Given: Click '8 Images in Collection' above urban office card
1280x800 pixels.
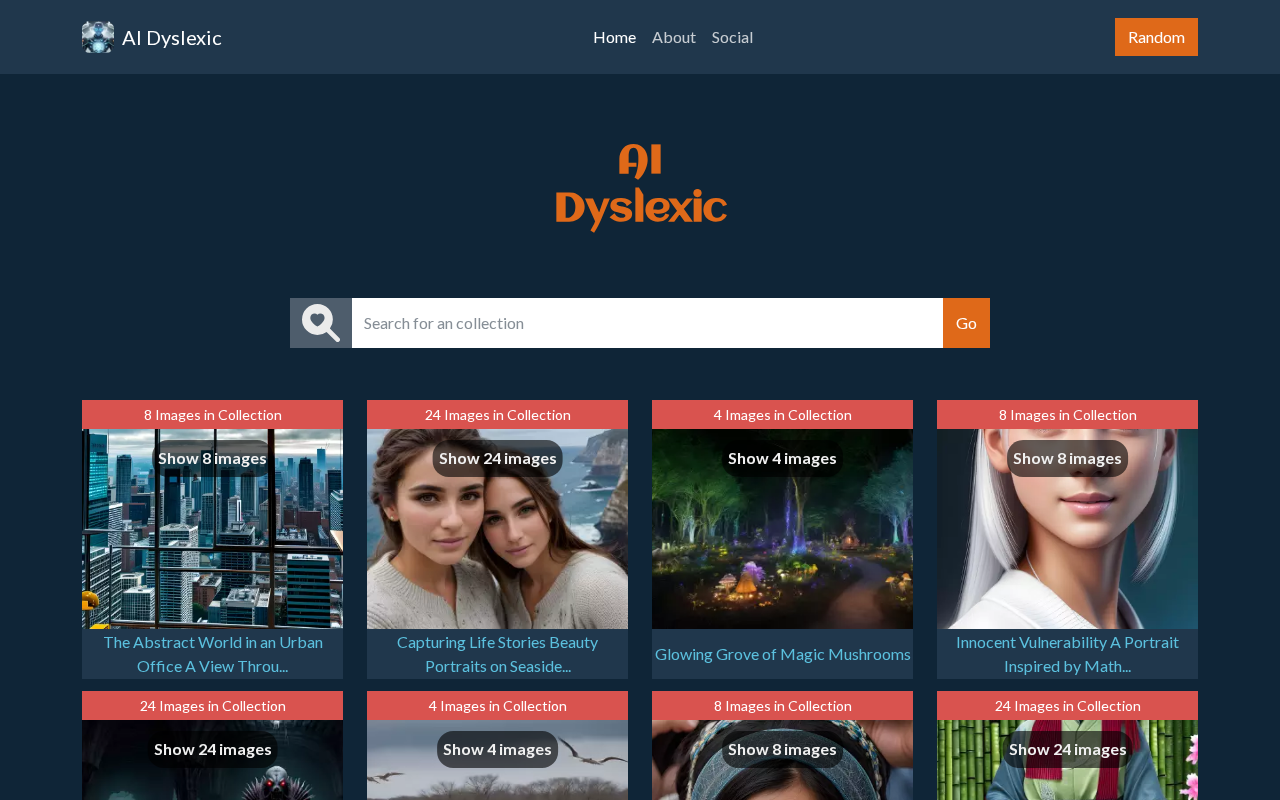Looking at the screenshot, I should [x=212, y=415].
